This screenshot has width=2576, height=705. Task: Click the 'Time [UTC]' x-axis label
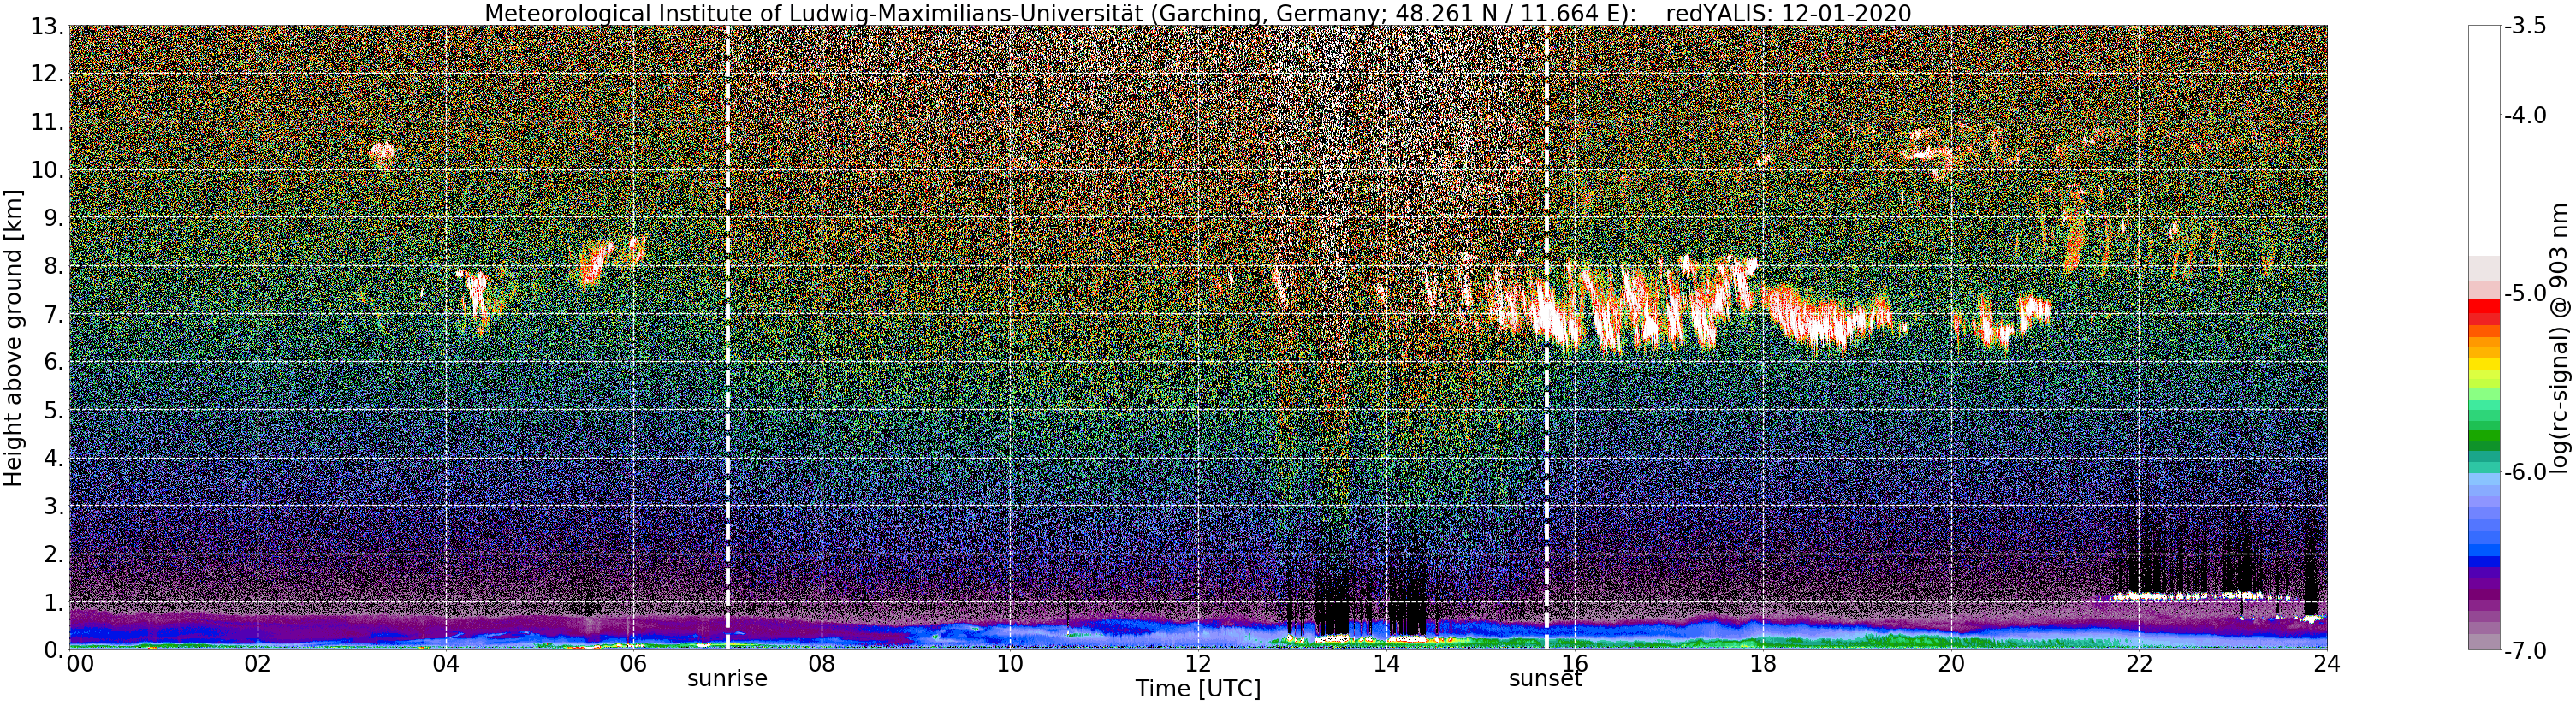pyautogui.click(x=1198, y=689)
